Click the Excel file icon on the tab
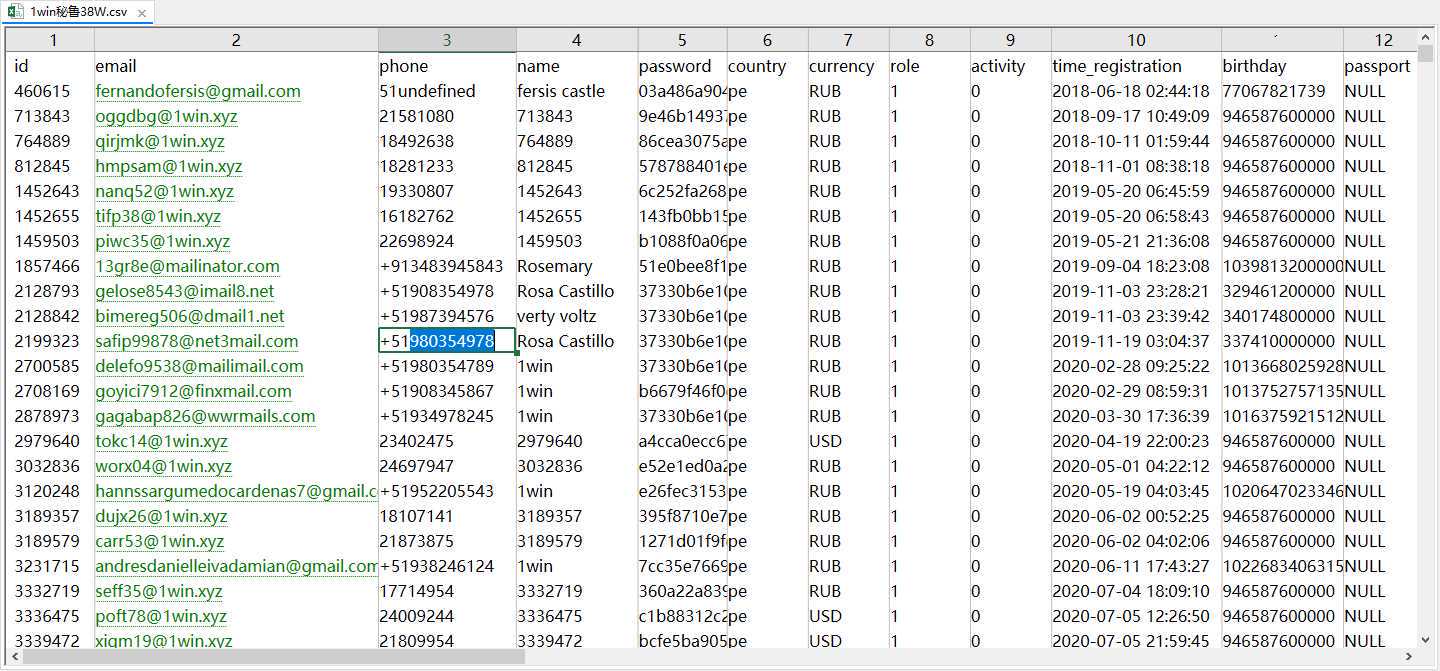 17,13
